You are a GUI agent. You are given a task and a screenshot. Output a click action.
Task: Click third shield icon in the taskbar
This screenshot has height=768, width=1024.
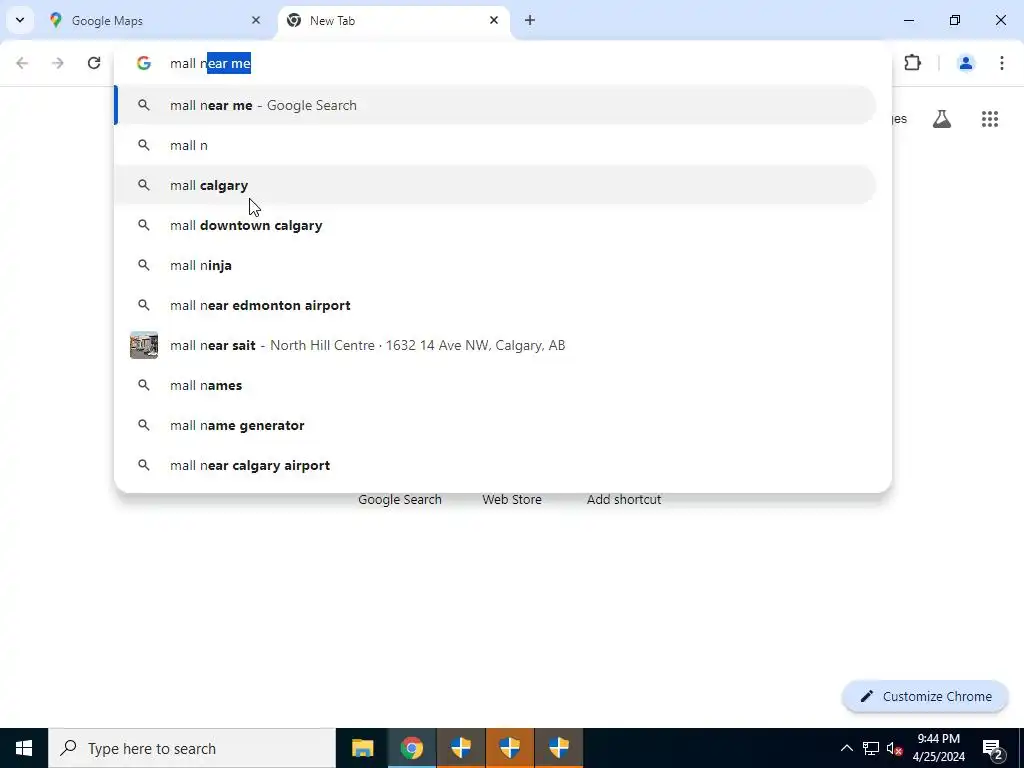point(559,748)
